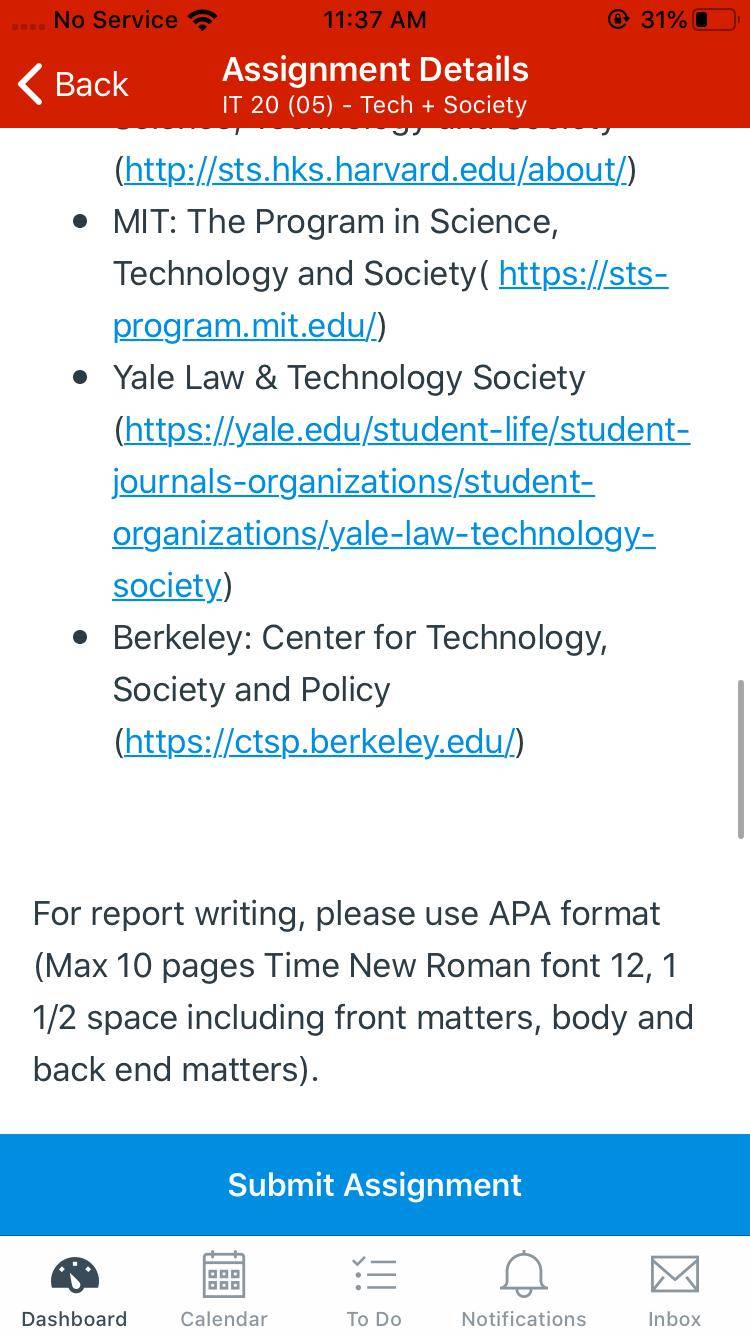Tap the Wi-Fi icon in status bar
The width and height of the screenshot is (750, 1334).
(x=204, y=19)
